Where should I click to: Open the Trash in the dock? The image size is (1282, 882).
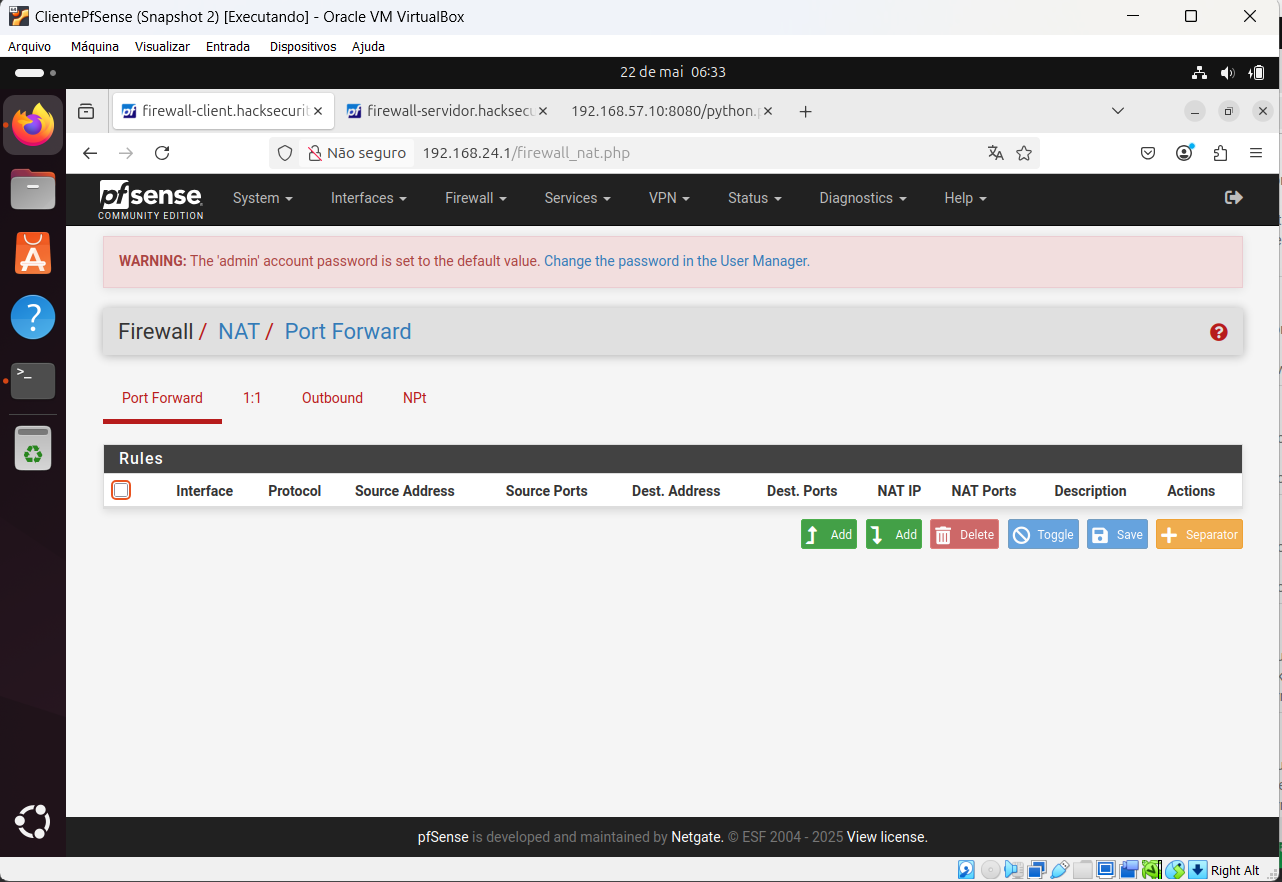33,449
